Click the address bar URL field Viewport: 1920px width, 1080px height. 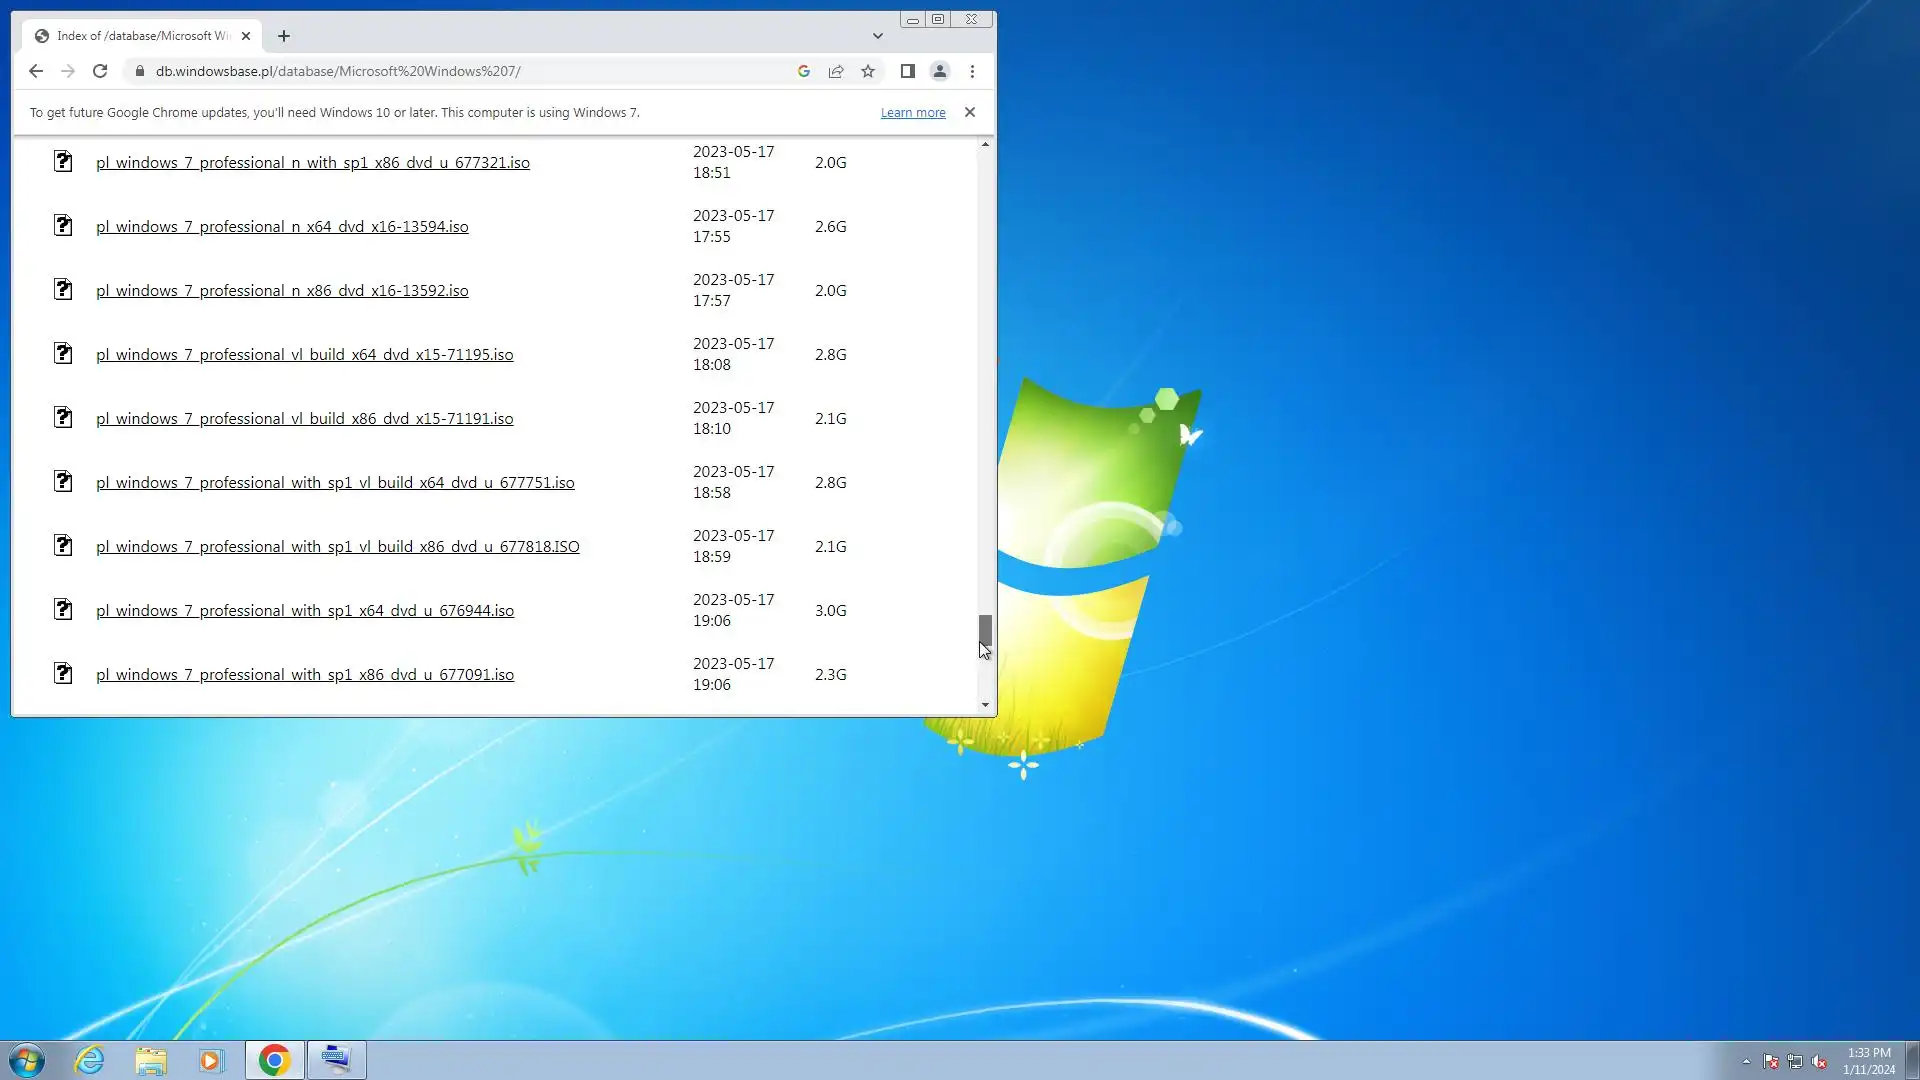click(x=460, y=71)
